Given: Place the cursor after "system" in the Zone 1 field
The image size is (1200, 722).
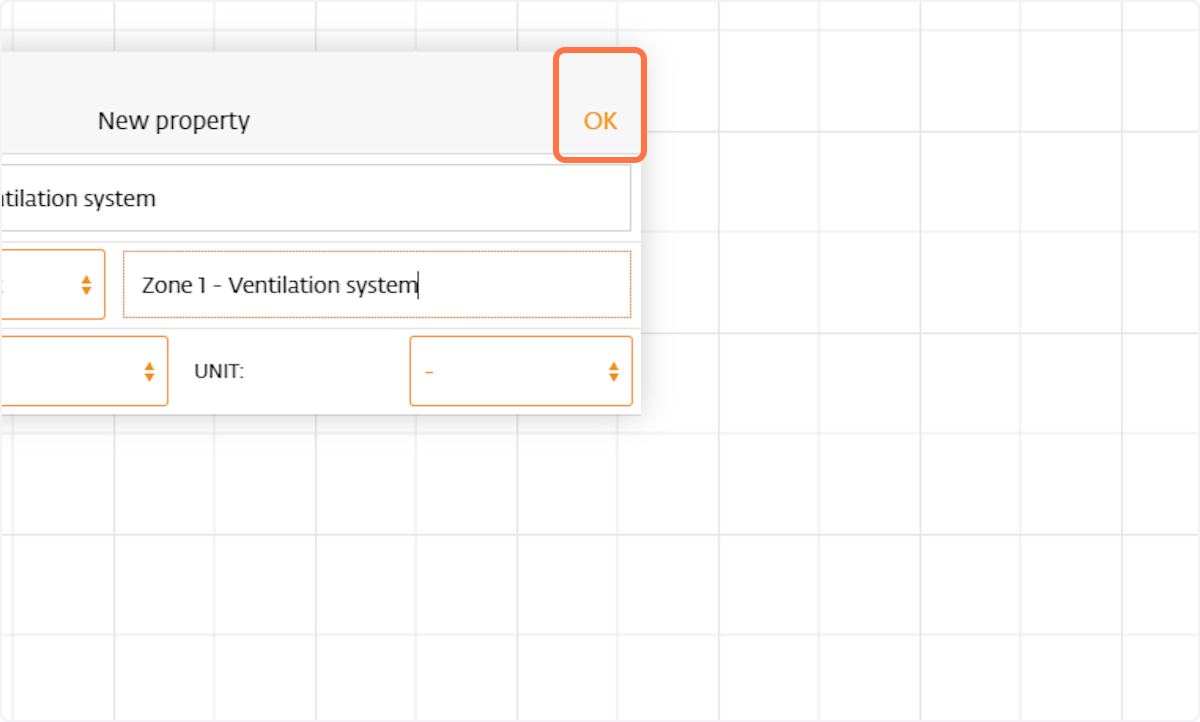Looking at the screenshot, I should click(419, 285).
